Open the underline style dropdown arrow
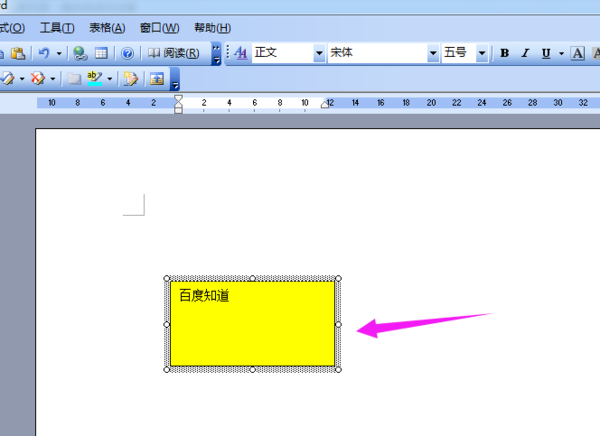600x436 pixels. [561, 53]
